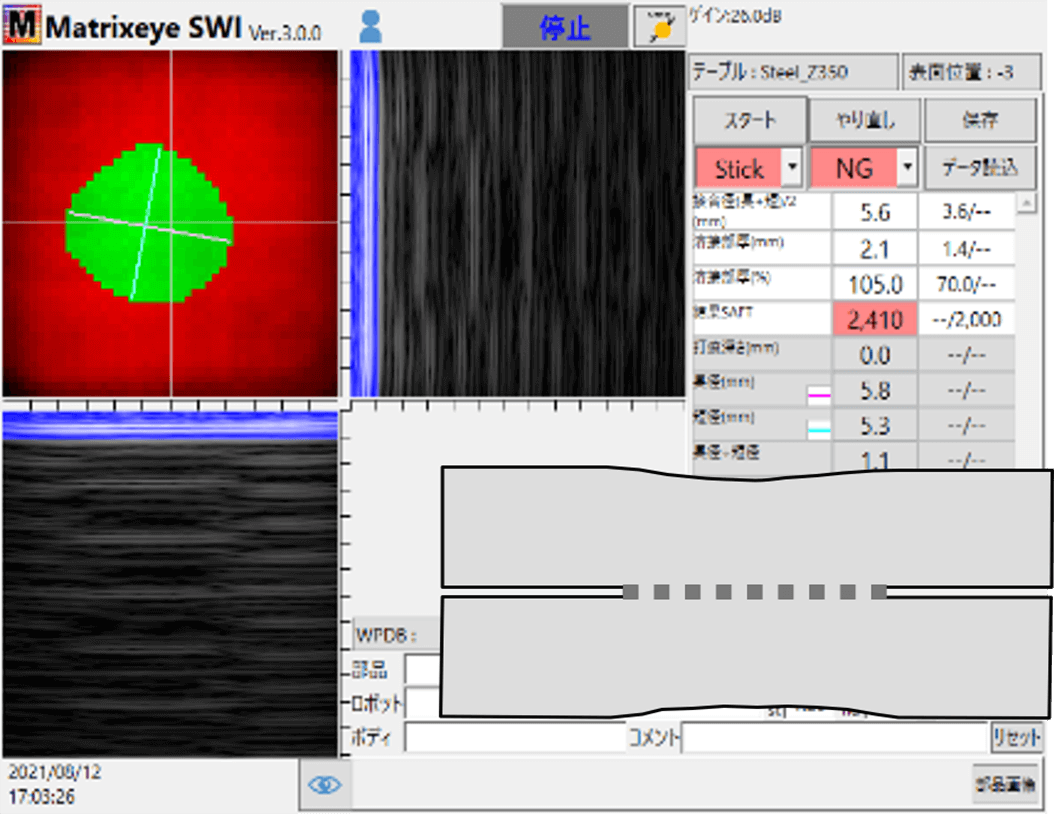Open the Stick dropdown arrow
Screen dimensions: 1054x814
point(791,168)
